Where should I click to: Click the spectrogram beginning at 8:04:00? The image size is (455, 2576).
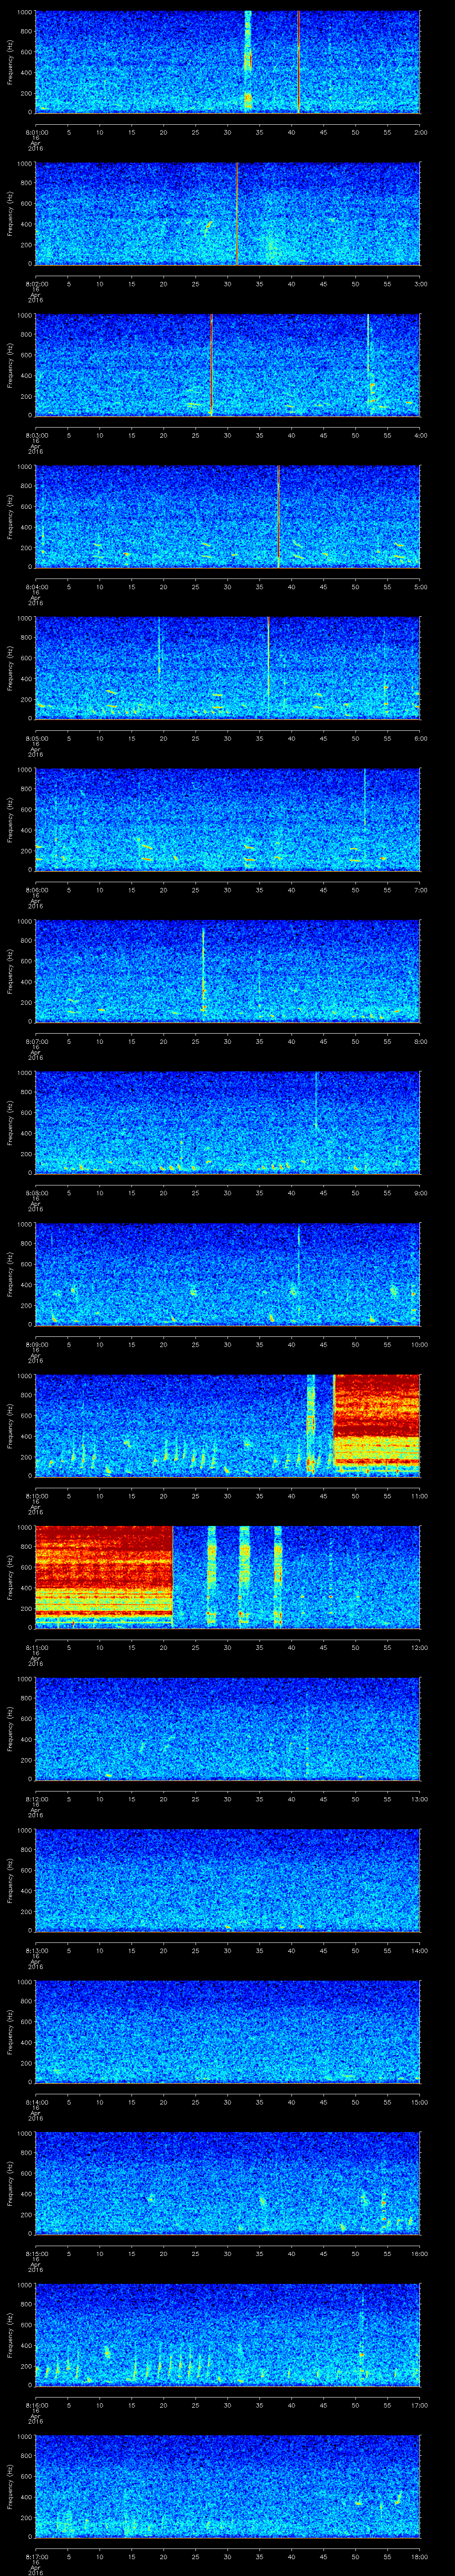point(227,517)
